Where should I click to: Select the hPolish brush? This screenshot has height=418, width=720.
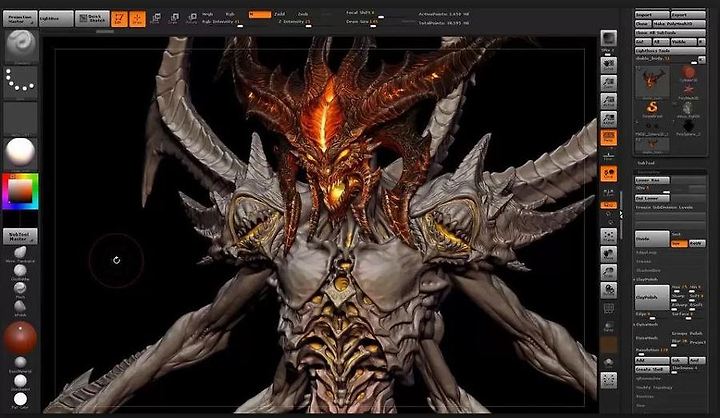tap(20, 306)
